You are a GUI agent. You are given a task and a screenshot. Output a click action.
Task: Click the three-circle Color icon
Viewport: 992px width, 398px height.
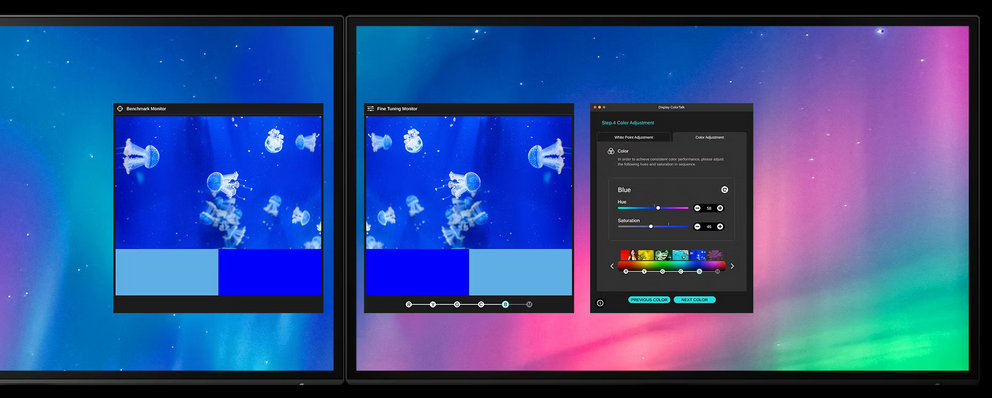(x=611, y=151)
